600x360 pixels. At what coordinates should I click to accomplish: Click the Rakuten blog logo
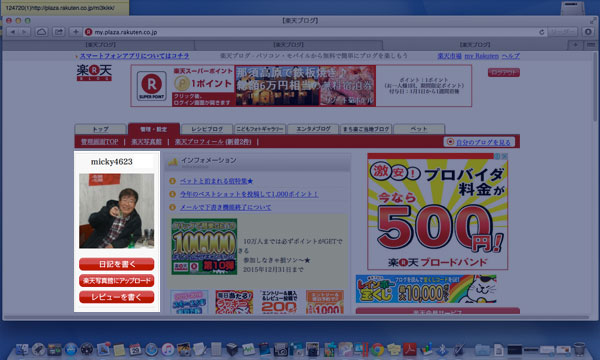94,73
